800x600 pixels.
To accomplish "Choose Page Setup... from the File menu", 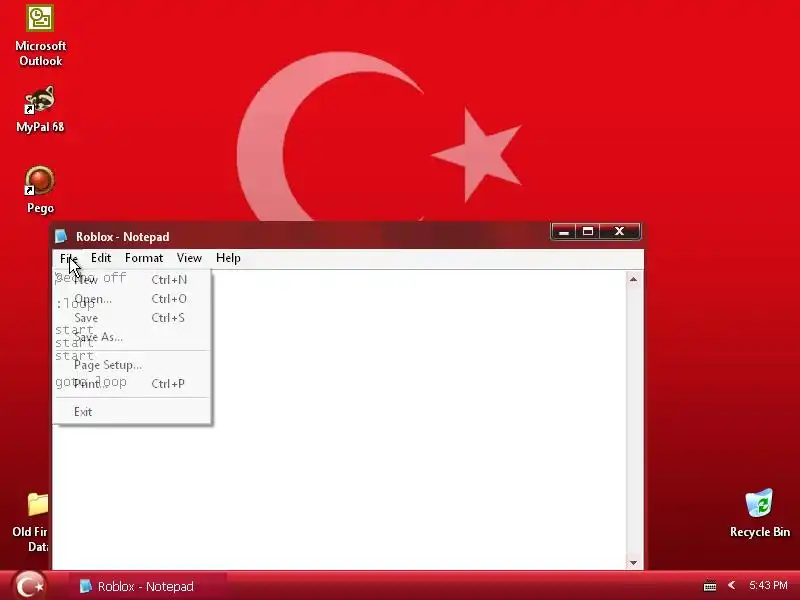I will [x=133, y=365].
